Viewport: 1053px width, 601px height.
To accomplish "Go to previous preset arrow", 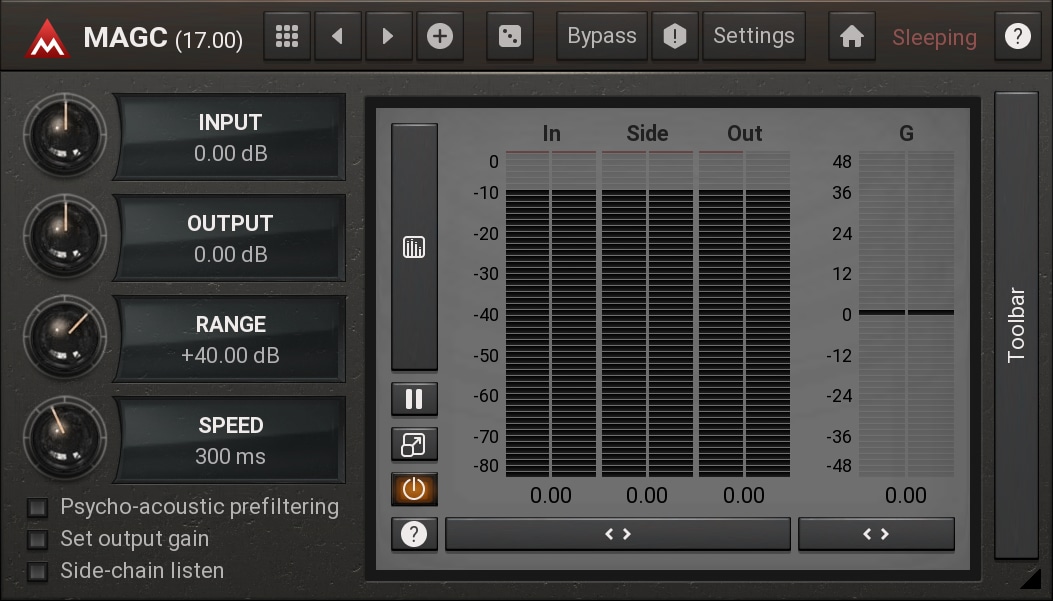I will point(338,37).
